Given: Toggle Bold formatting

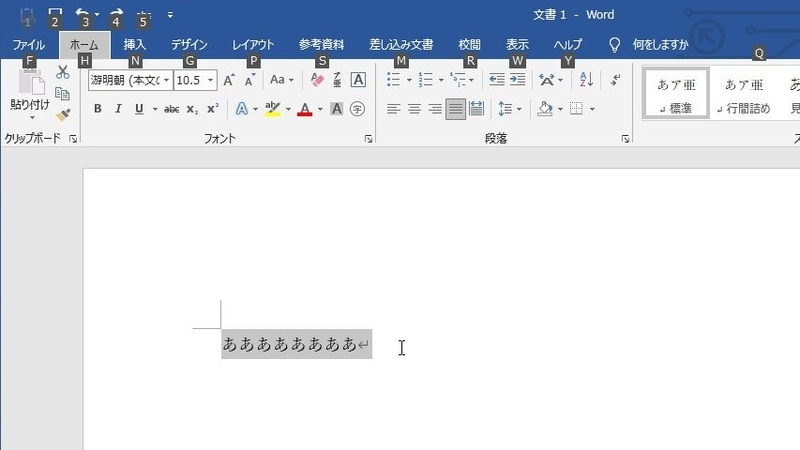Looking at the screenshot, I should pyautogui.click(x=97, y=109).
